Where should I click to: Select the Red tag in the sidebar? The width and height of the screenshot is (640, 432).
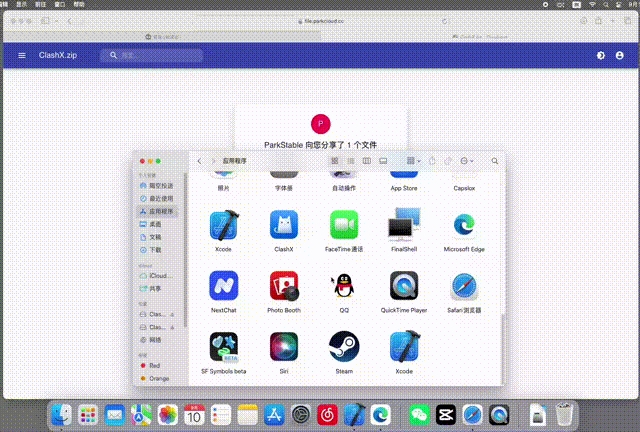tap(154, 366)
